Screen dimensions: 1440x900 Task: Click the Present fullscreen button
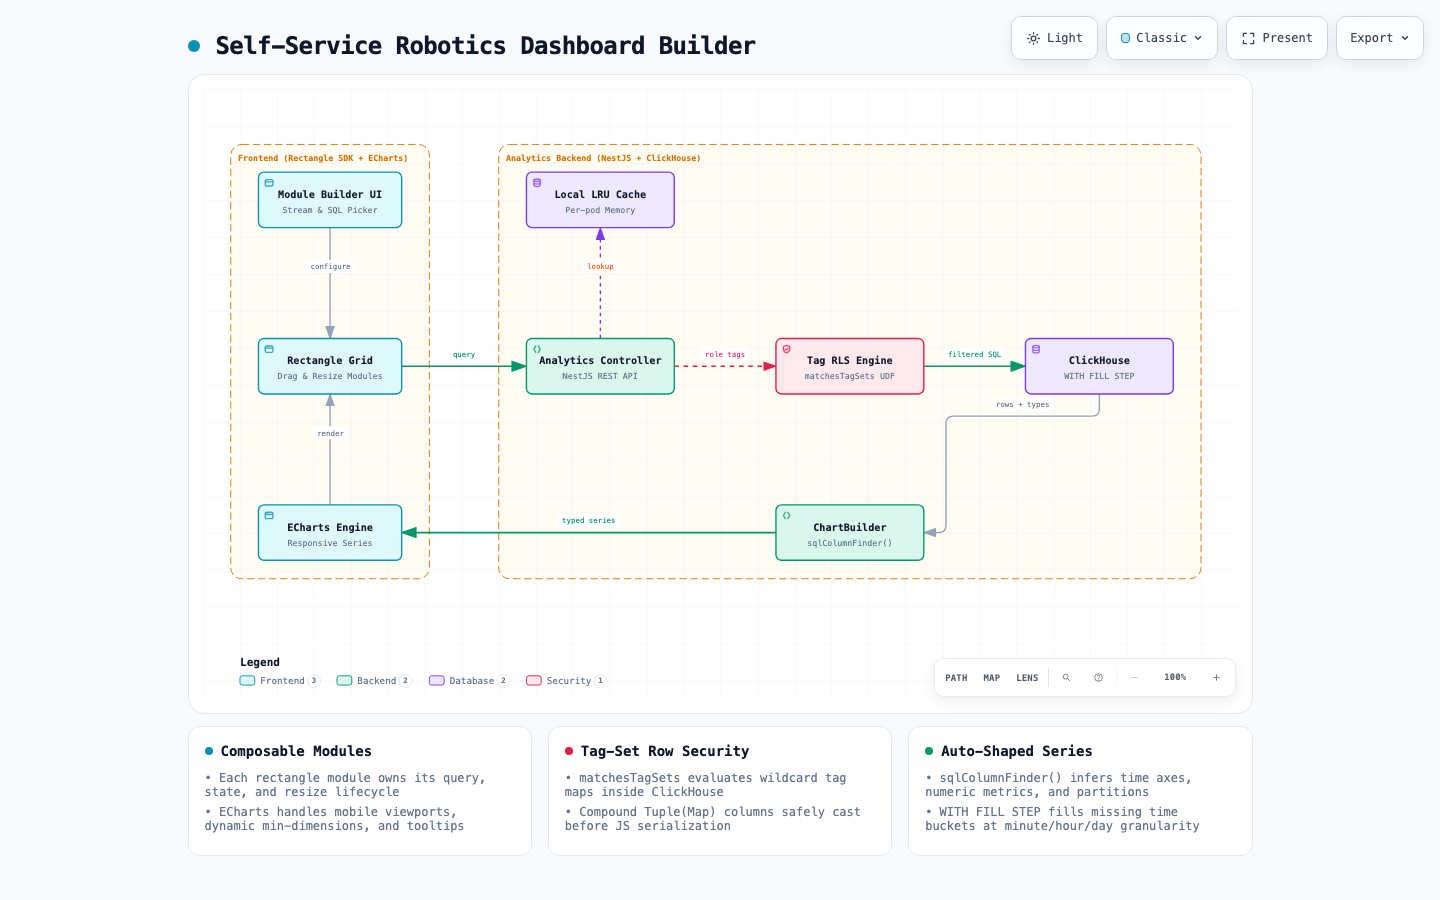click(x=1277, y=38)
